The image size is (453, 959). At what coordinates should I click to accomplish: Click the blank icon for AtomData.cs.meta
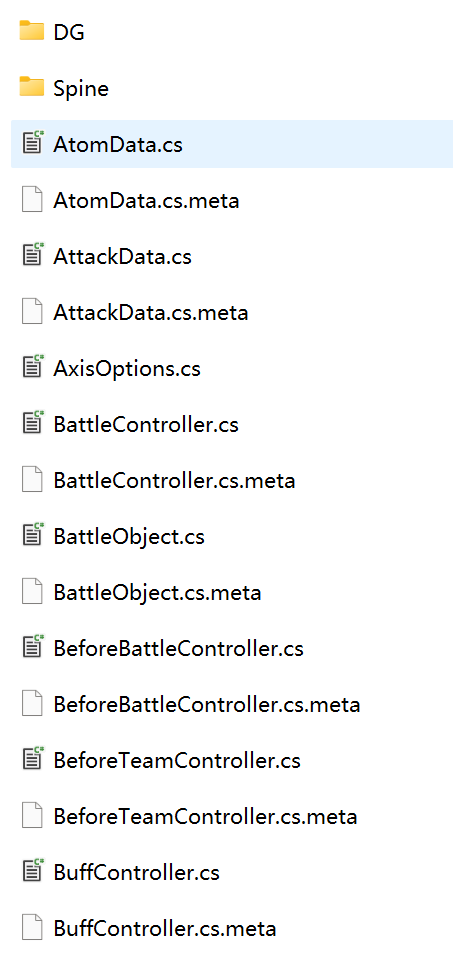pyautogui.click(x=32, y=200)
